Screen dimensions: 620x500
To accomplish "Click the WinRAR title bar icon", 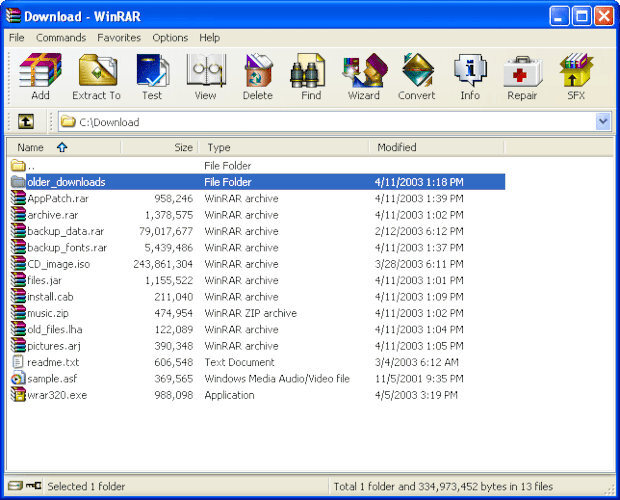I will point(13,16).
